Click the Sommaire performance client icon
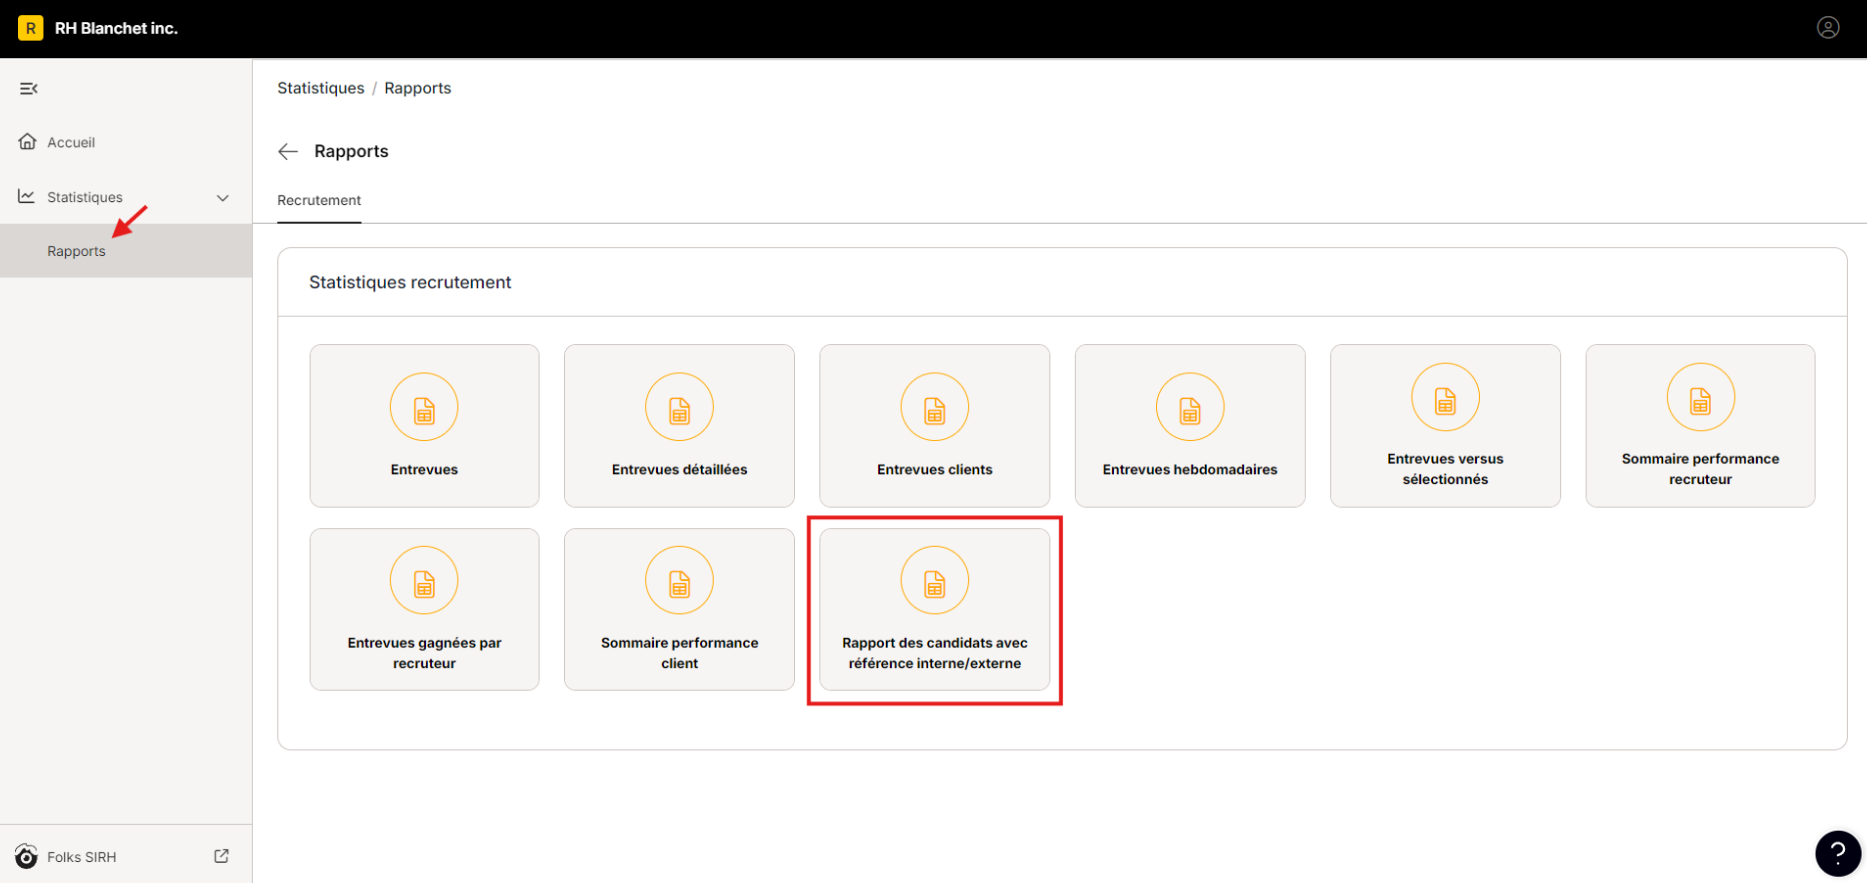Viewport: 1867px width, 883px height. click(x=679, y=580)
